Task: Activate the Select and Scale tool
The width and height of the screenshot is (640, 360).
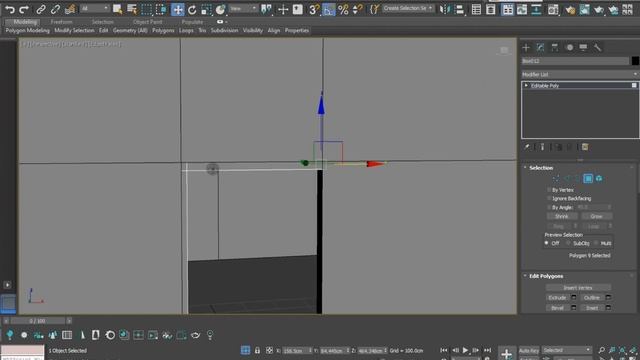Action: (206, 9)
